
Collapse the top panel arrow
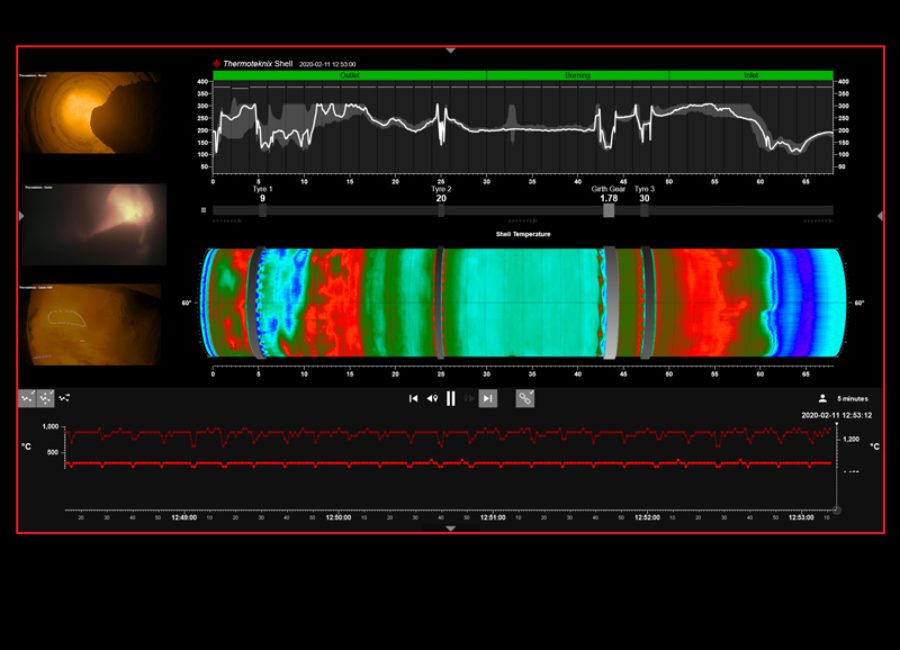coord(450,49)
